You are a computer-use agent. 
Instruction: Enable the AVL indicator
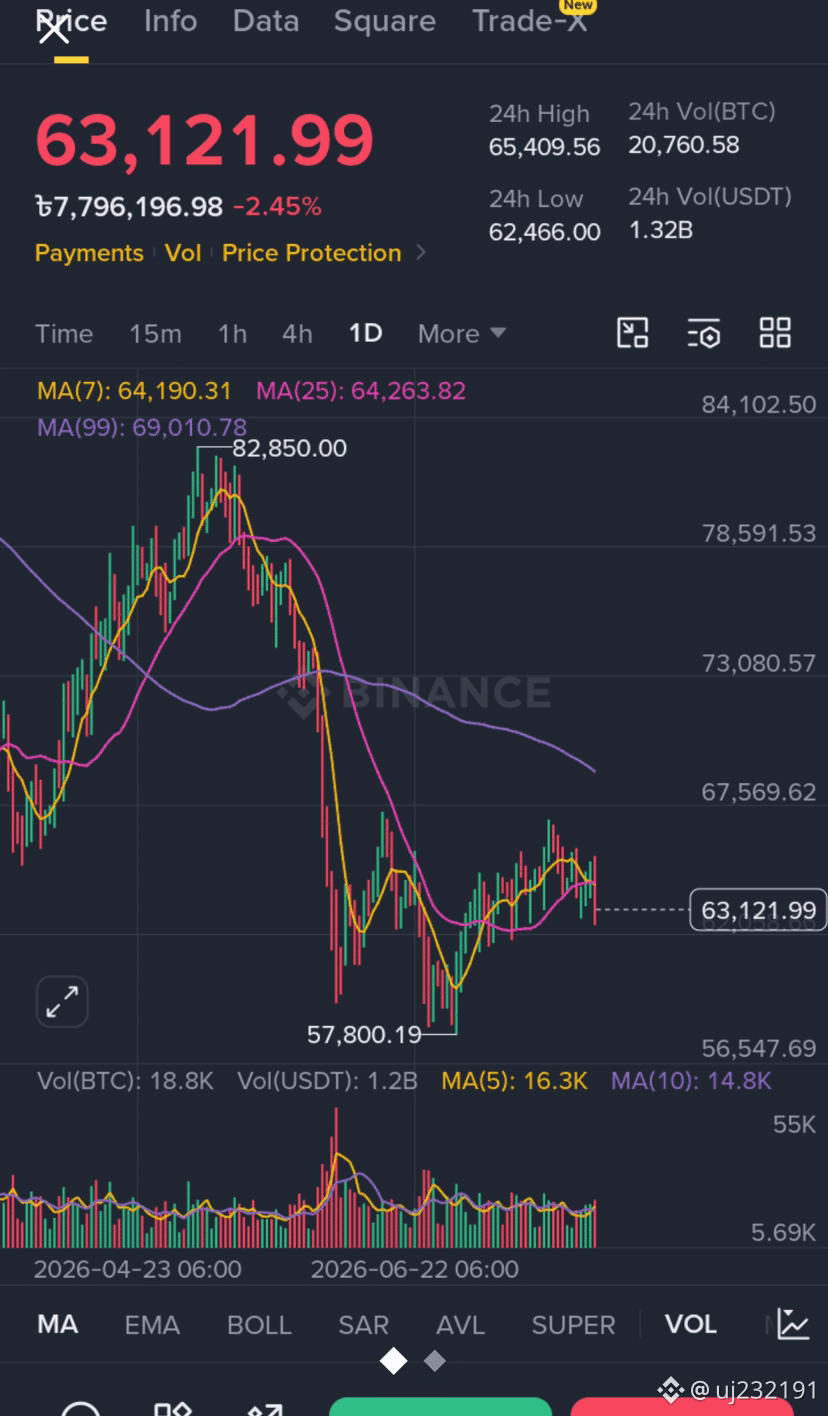point(460,1325)
